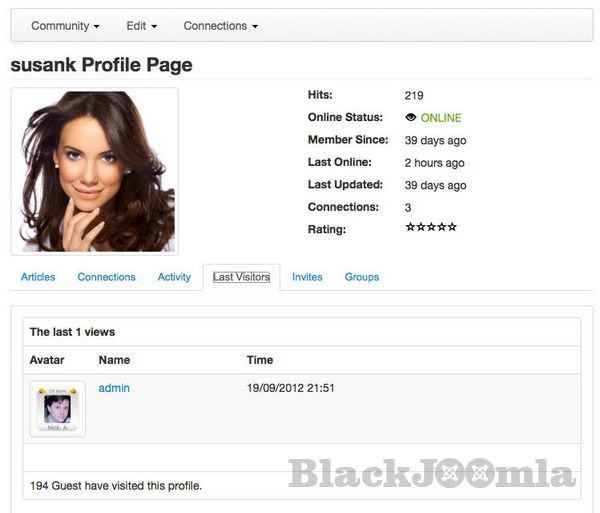
Task: Switch to the Connections profile tab
Action: click(x=106, y=277)
